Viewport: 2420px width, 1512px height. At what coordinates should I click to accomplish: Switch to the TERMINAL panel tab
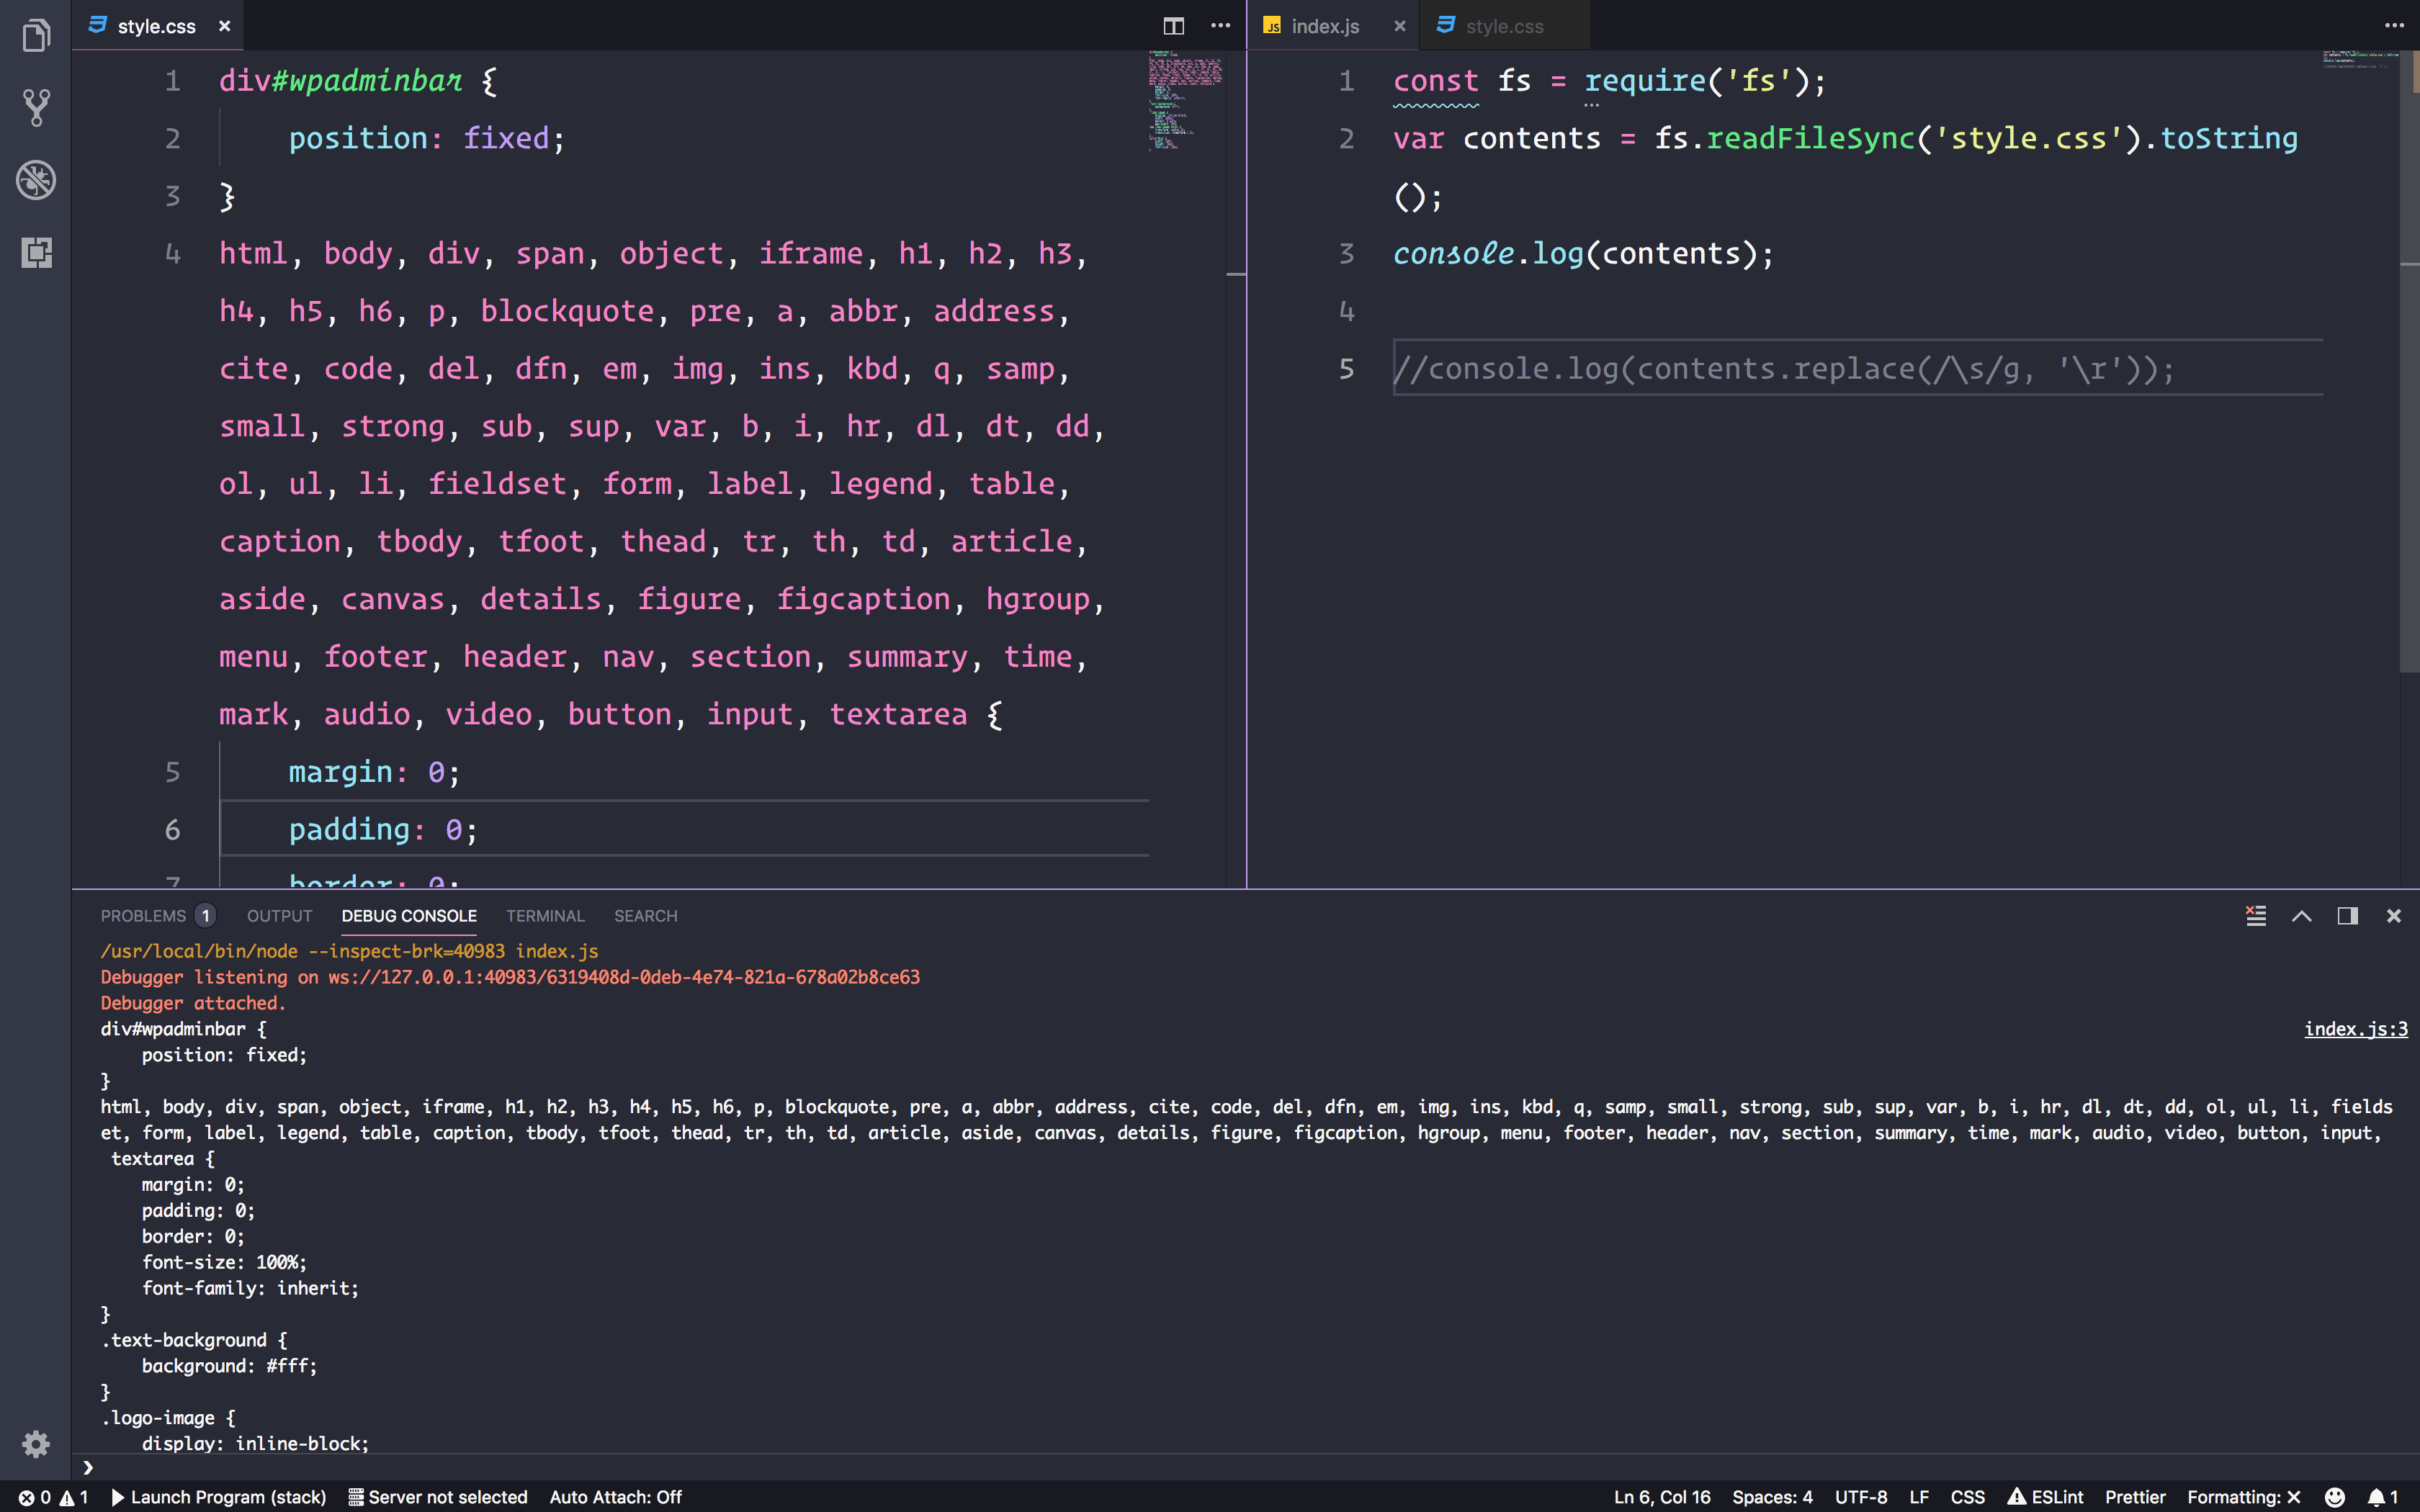pos(545,916)
